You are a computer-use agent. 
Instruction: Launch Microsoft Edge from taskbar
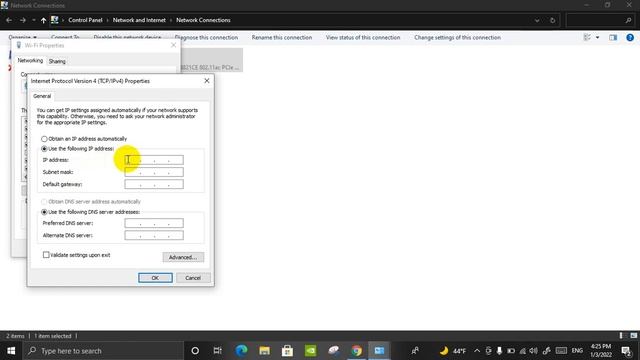[x=241, y=351]
